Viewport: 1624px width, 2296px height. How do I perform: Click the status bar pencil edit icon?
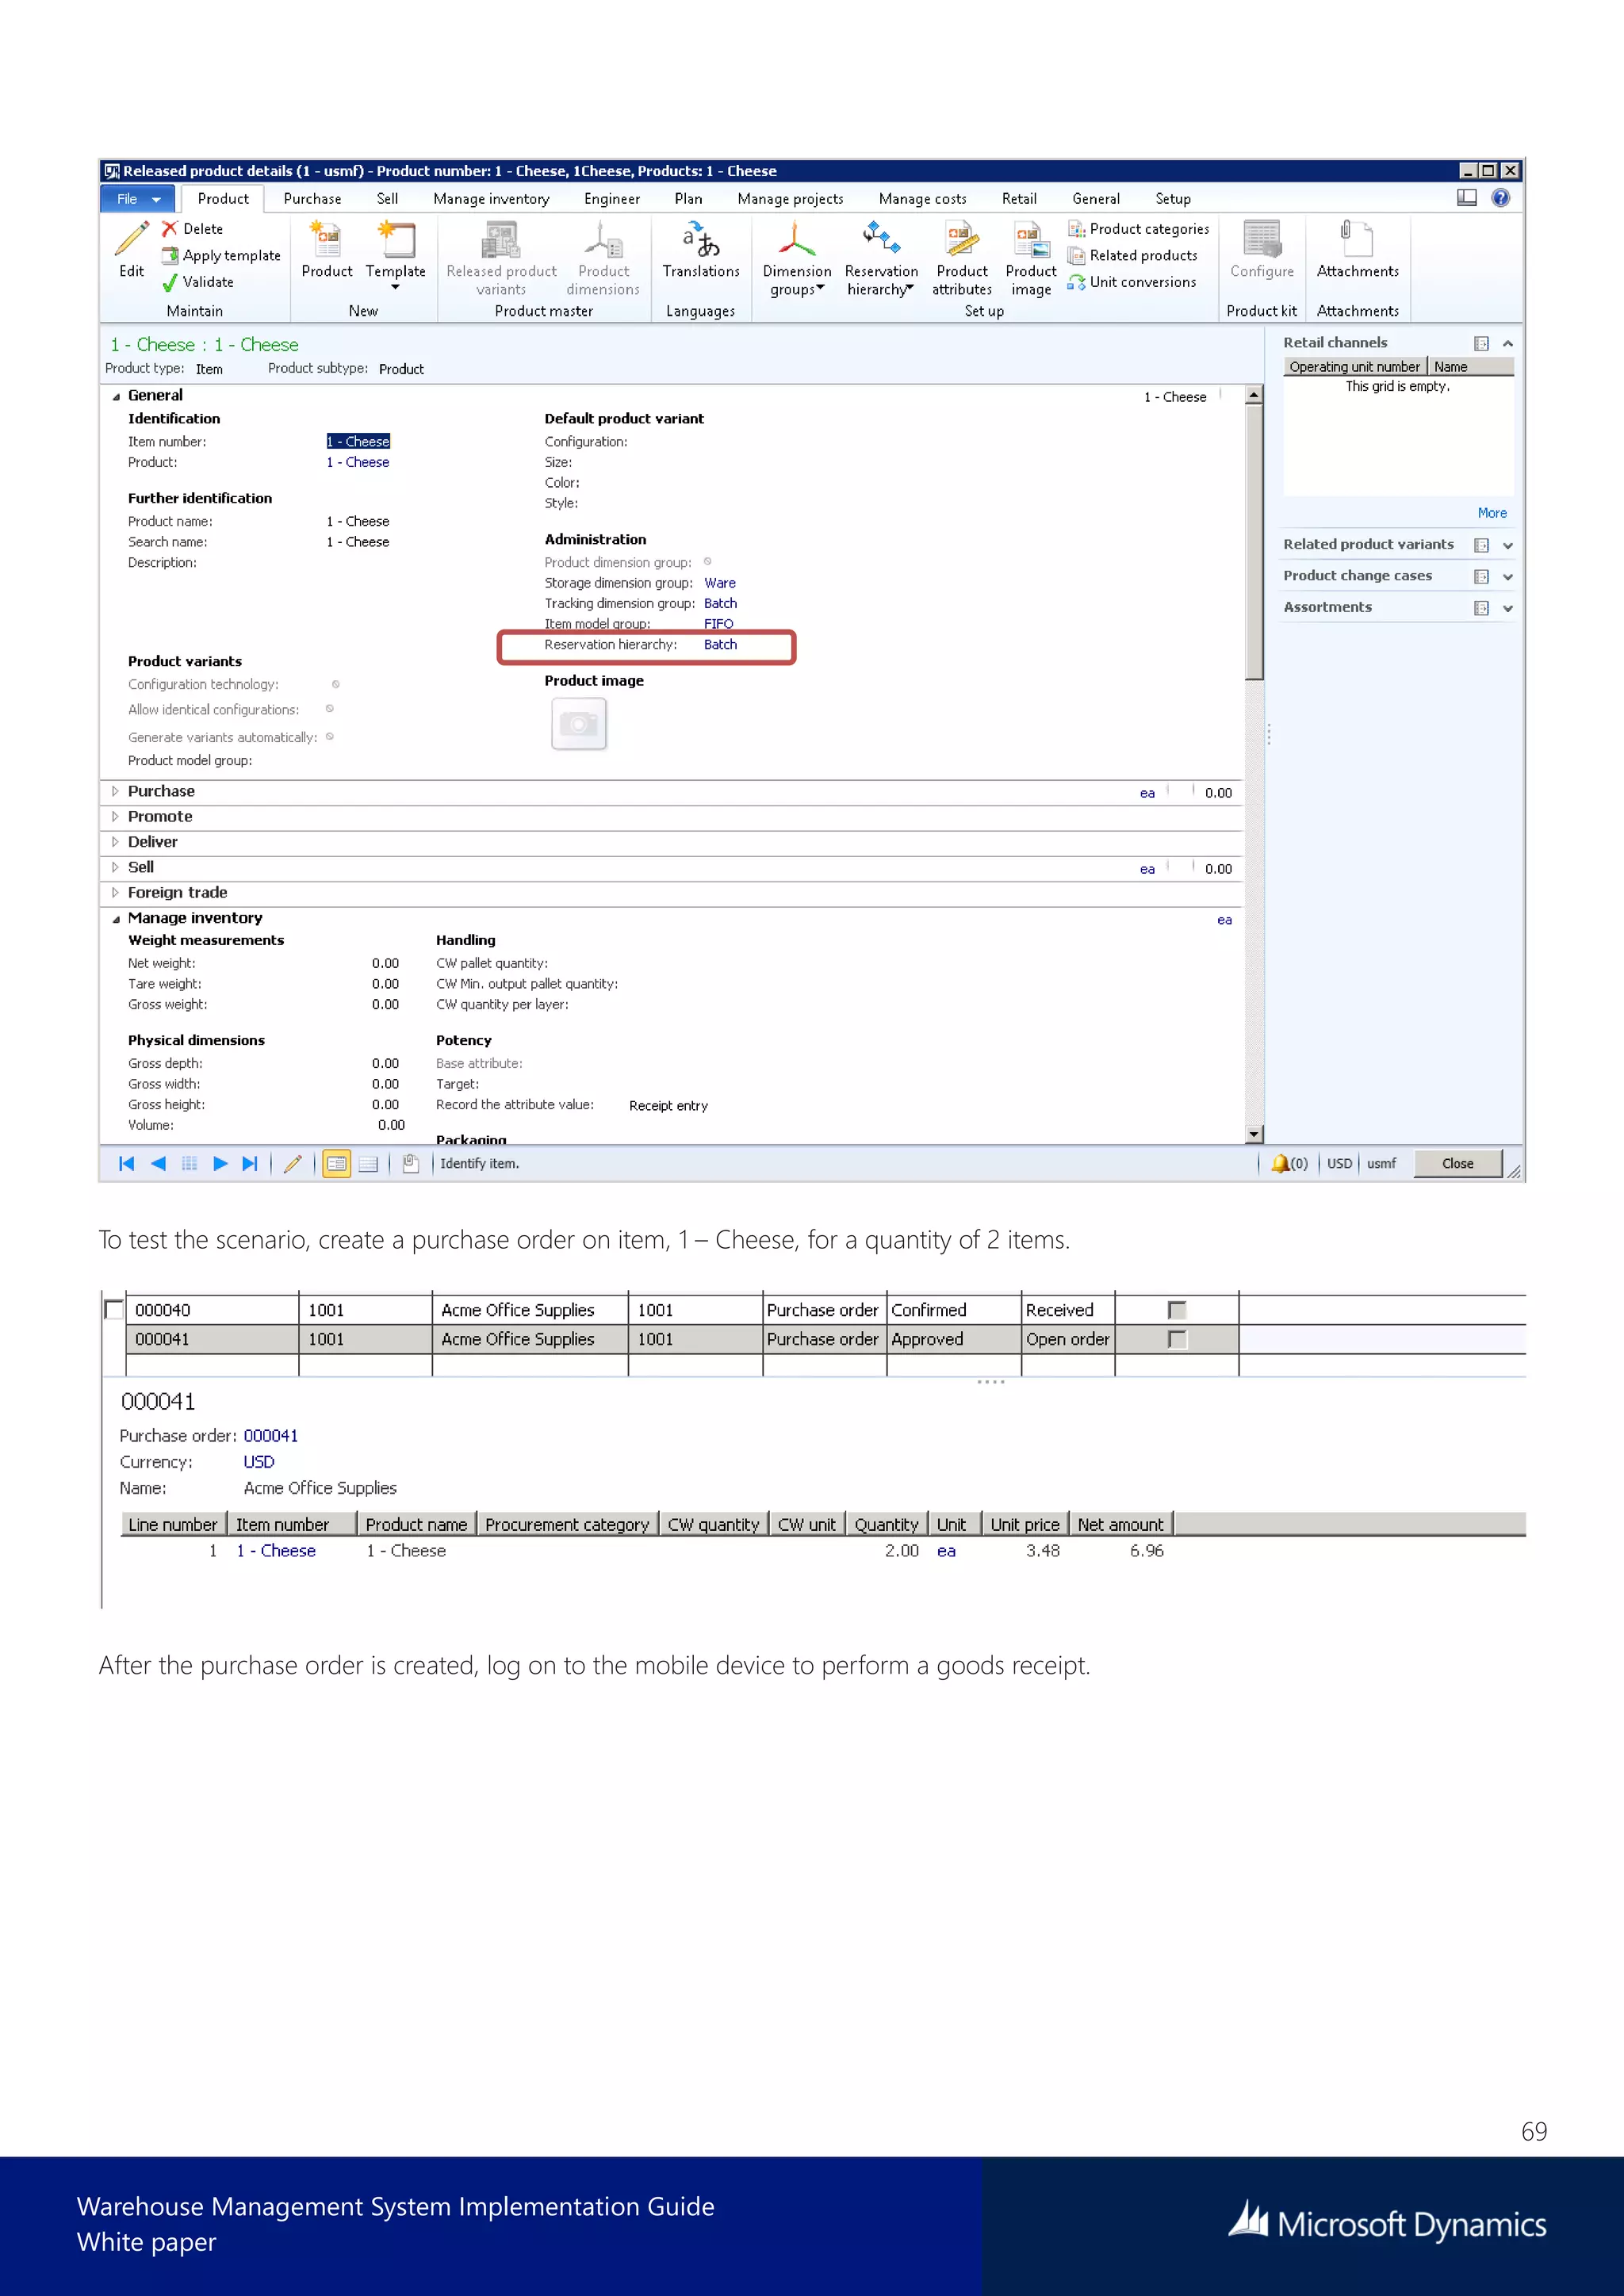293,1164
